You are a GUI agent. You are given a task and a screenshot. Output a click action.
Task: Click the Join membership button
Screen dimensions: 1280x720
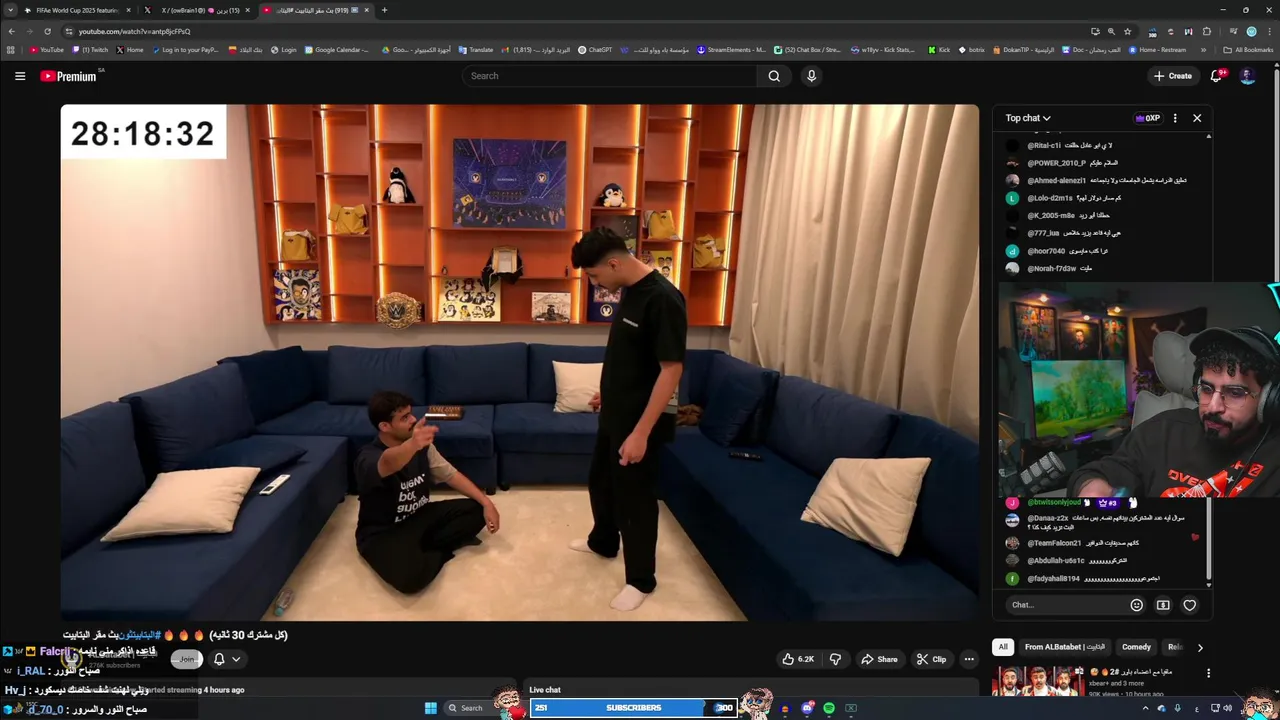186,659
